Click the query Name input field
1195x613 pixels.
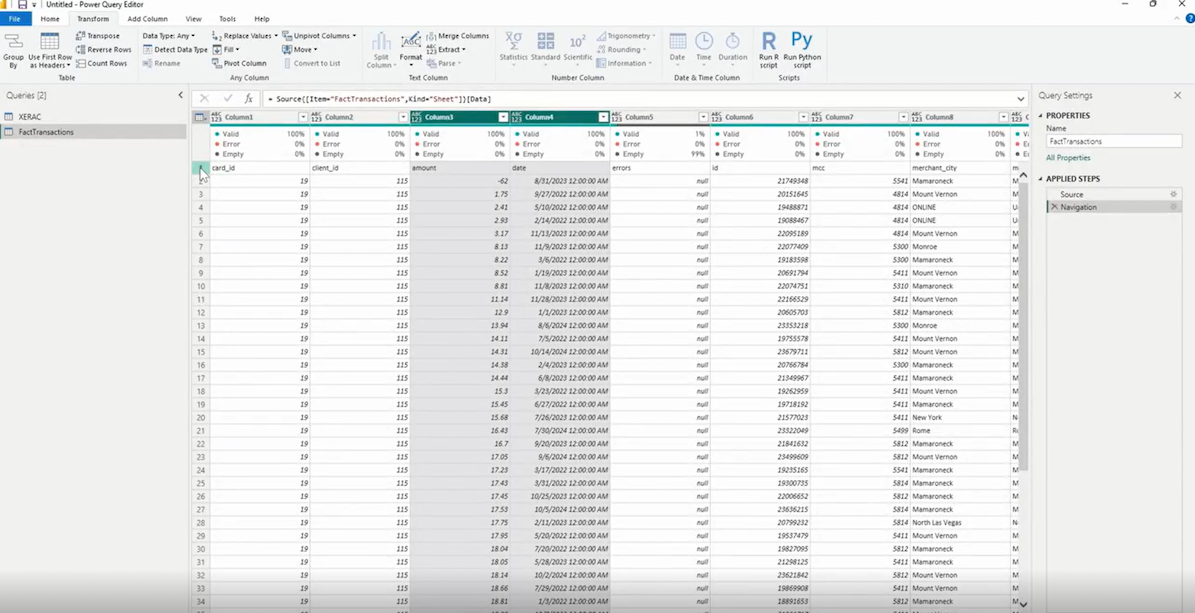[x=1113, y=141]
